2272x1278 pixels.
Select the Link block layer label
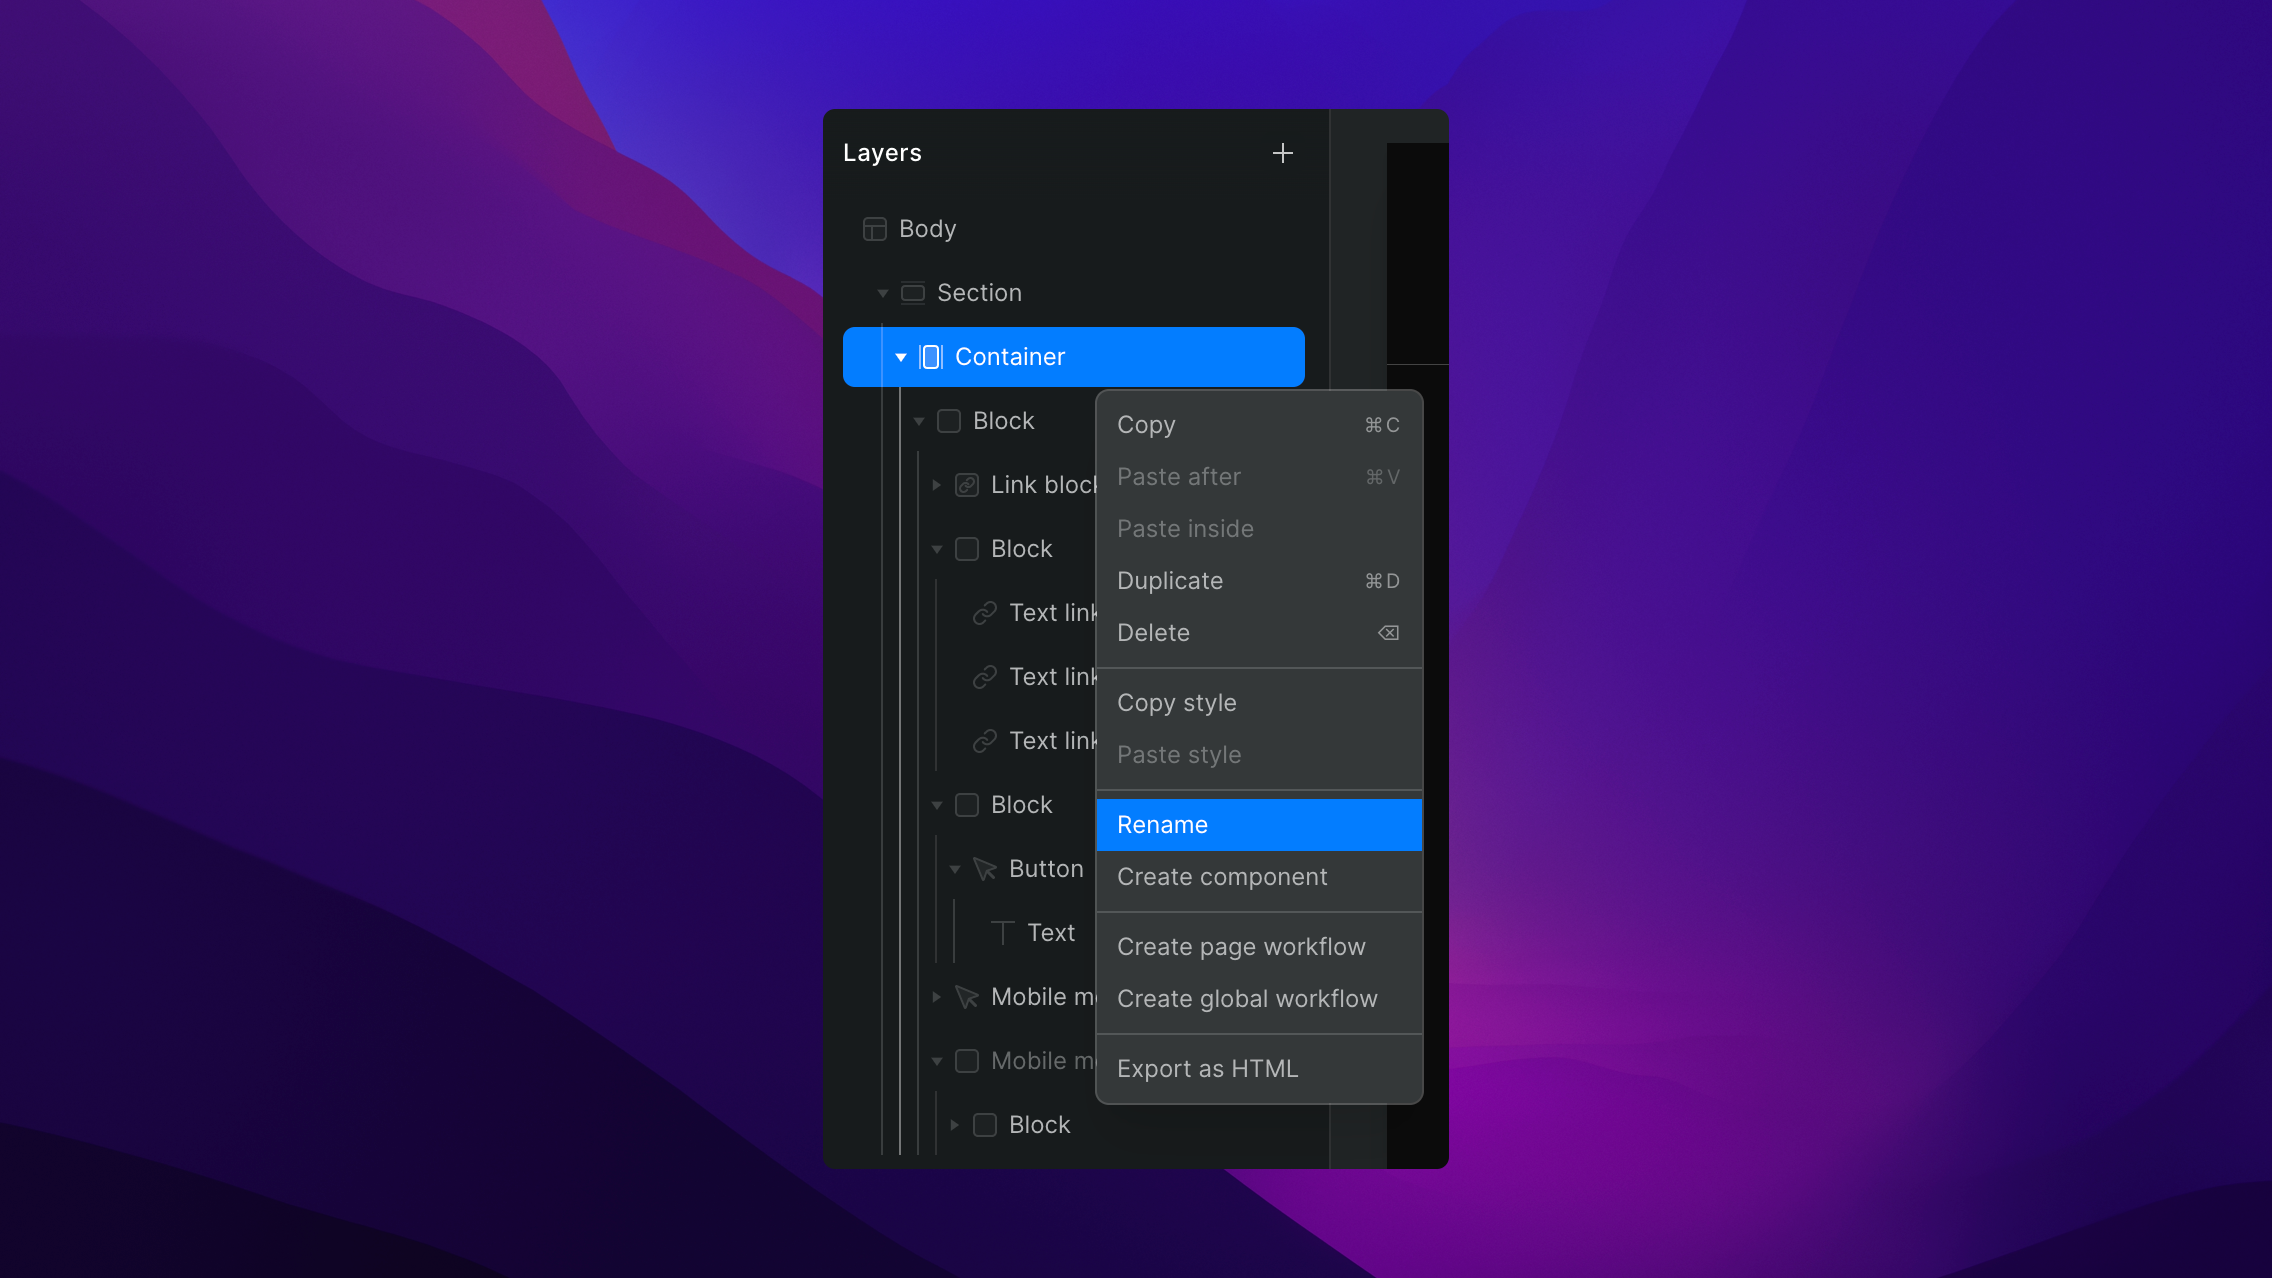1043,485
